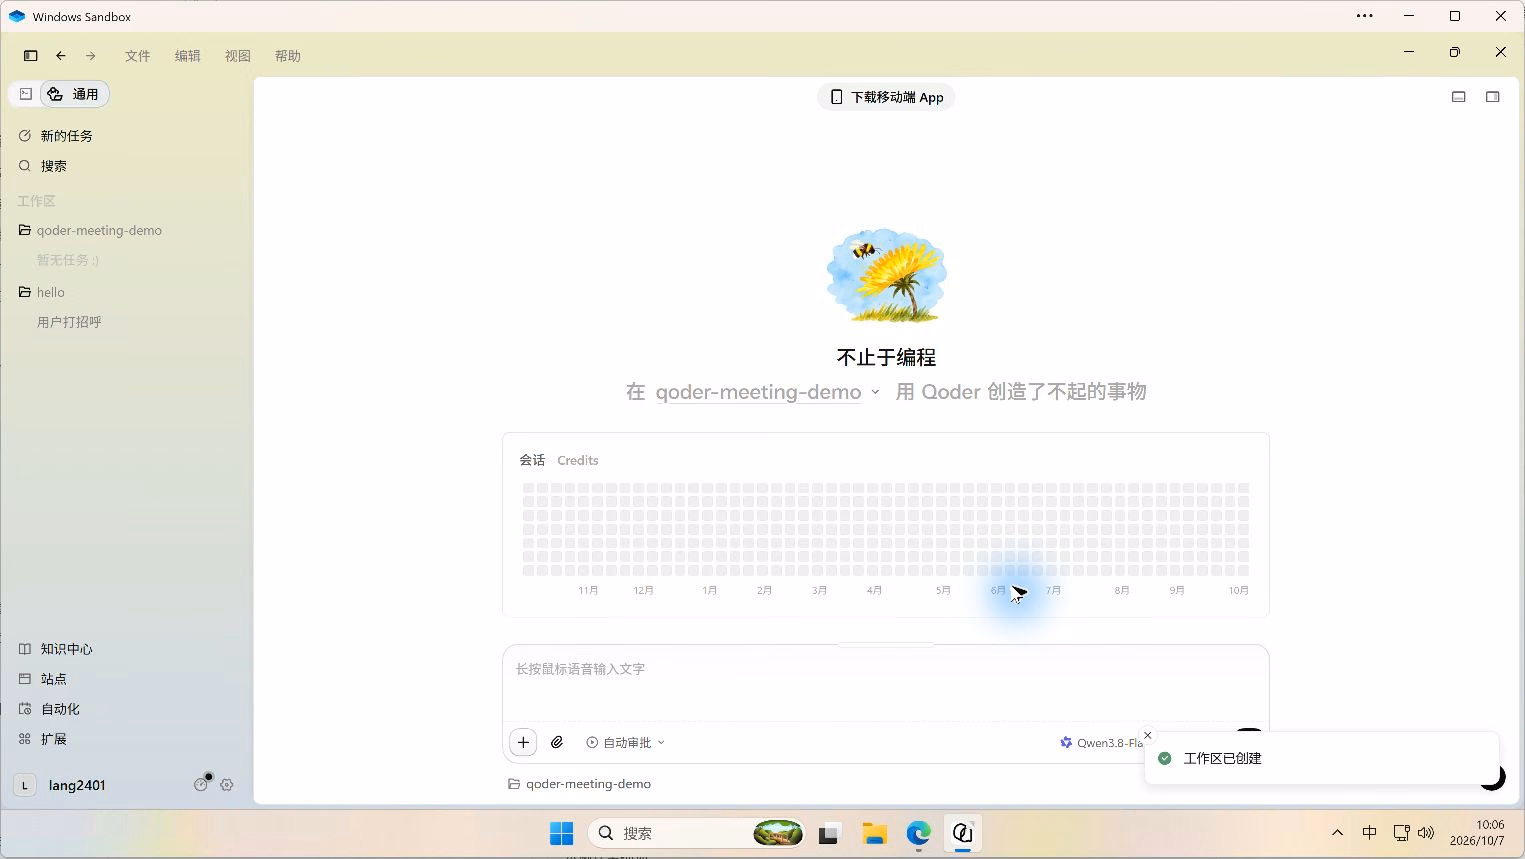Viewport: 1525px width, 859px height.
Task: Open the 视图 menu
Action: click(238, 56)
